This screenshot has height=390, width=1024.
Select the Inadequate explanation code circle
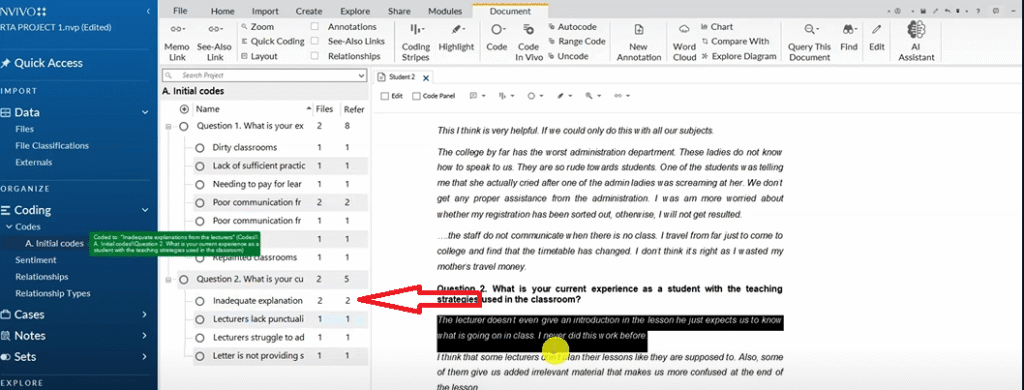point(200,301)
